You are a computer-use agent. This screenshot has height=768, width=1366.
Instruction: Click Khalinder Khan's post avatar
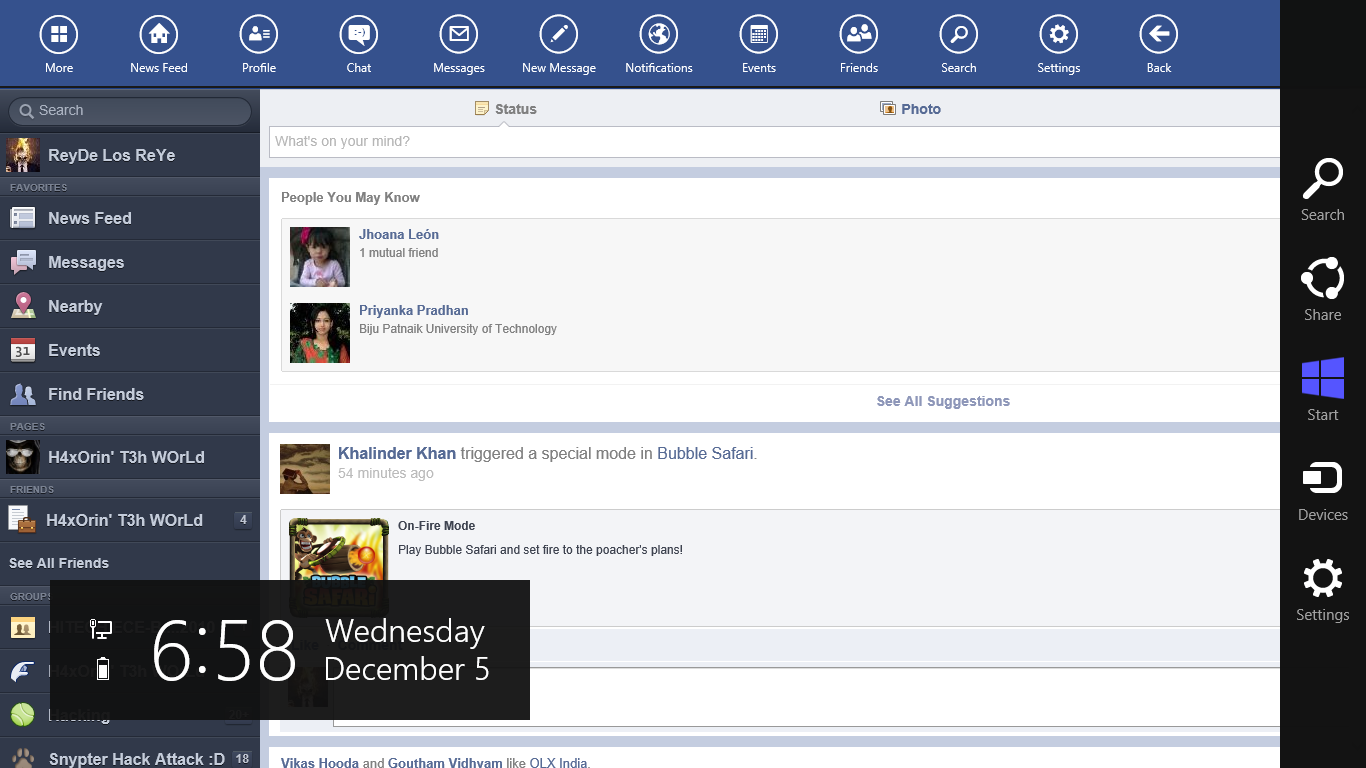tap(304, 469)
